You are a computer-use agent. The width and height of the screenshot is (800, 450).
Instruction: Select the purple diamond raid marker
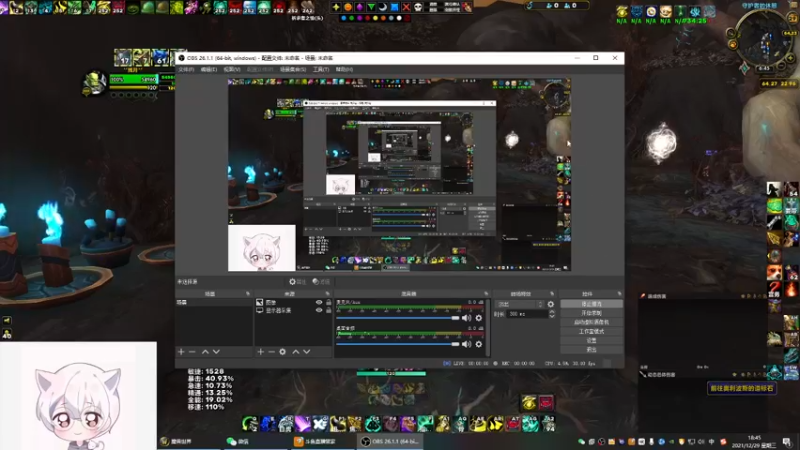point(360,7)
